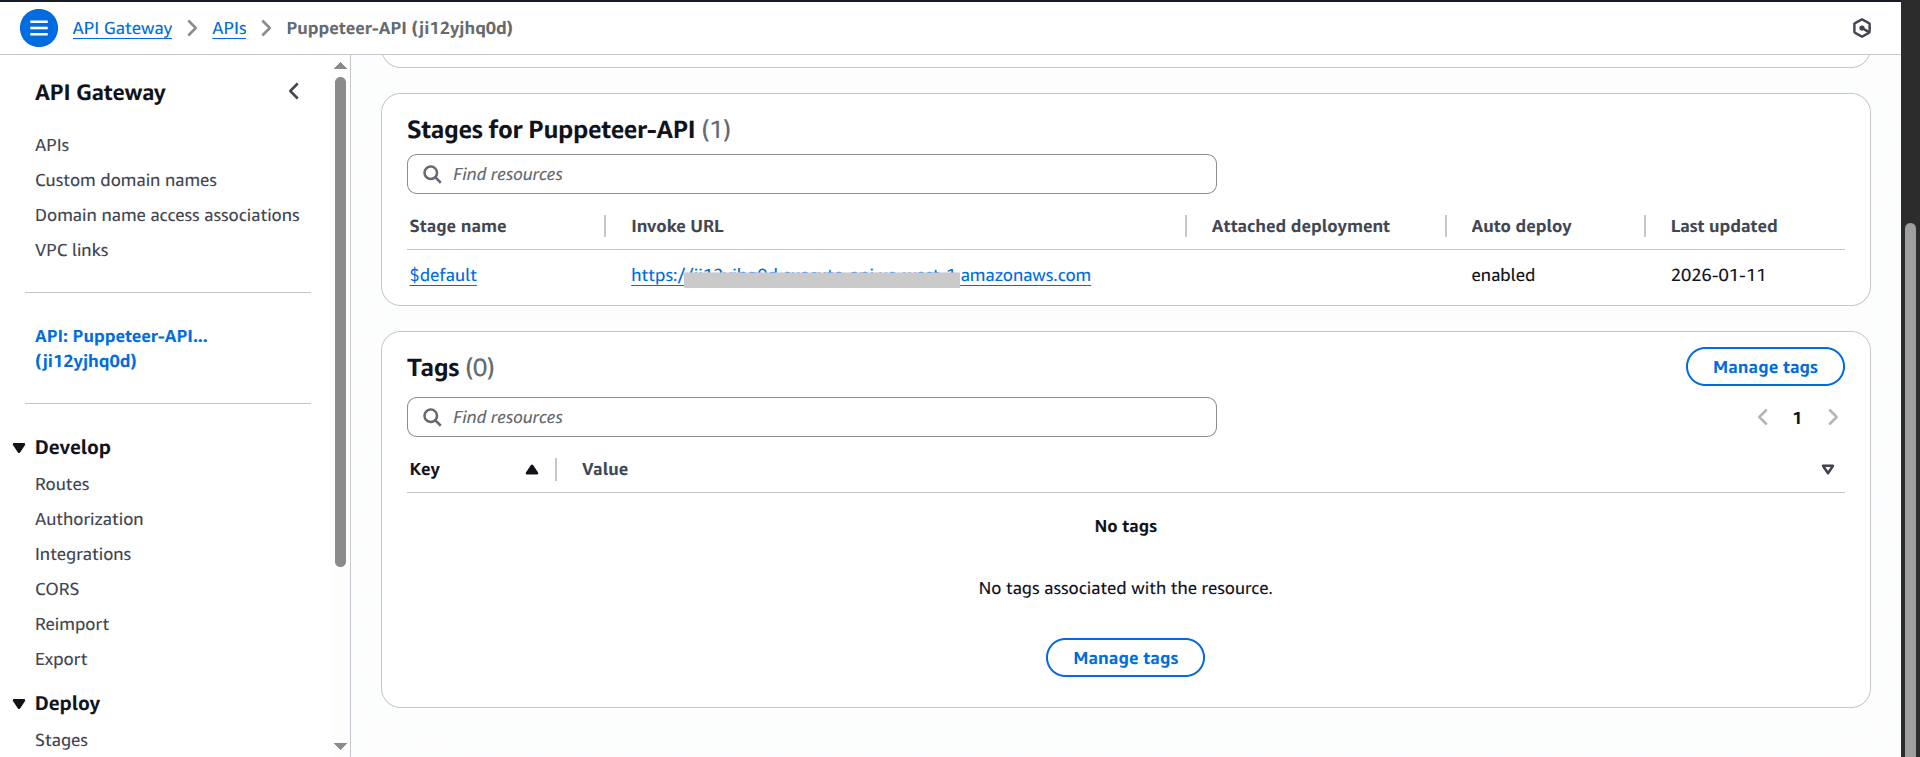
Task: Open the Invoke URL for $default stage
Action: coord(860,275)
